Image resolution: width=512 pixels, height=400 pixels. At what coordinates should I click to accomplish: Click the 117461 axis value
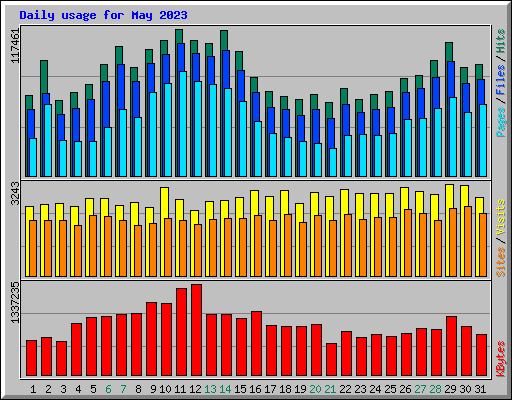(x=15, y=46)
